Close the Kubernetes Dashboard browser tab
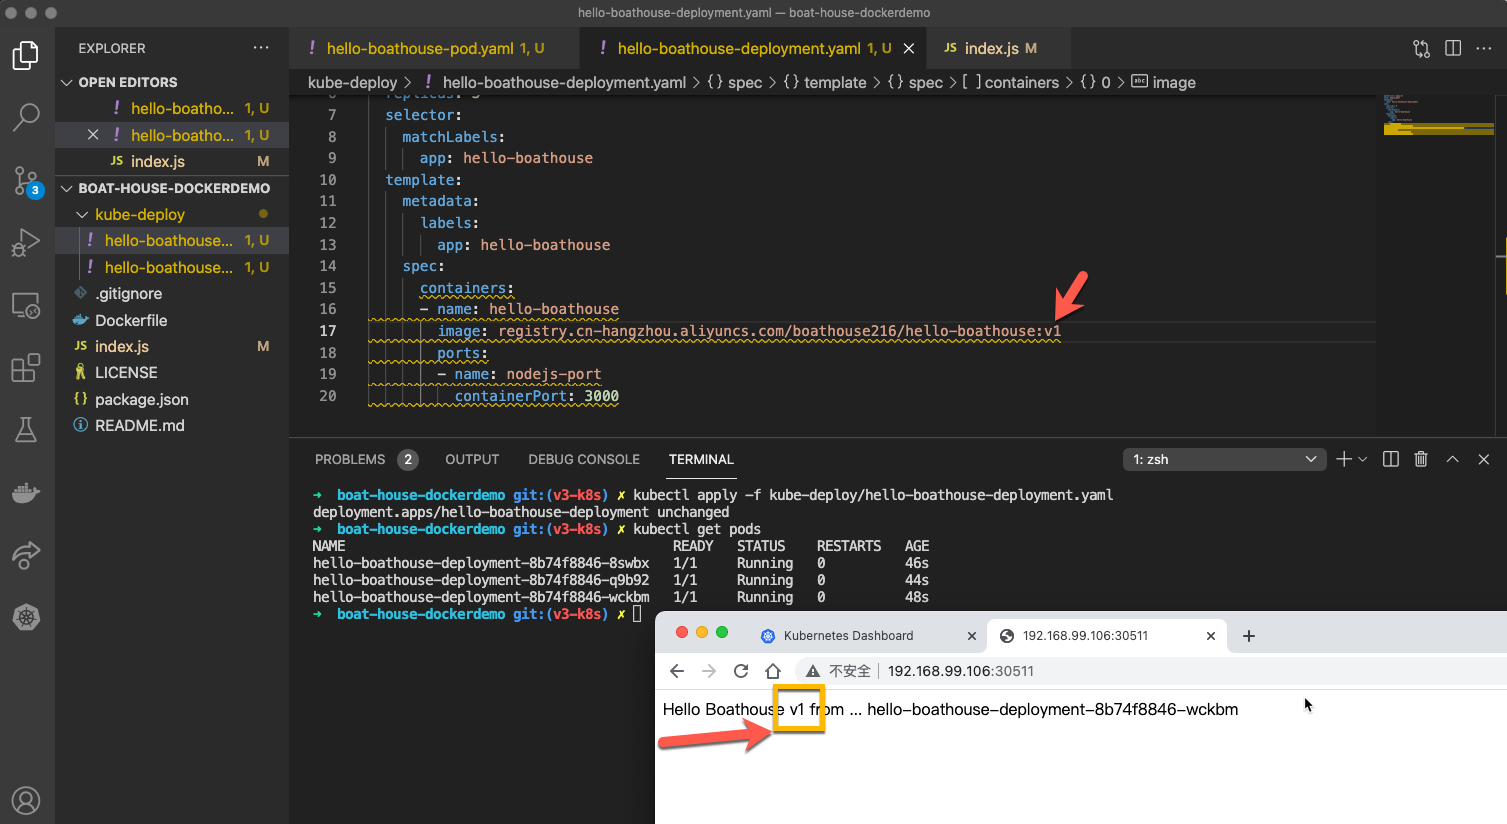Screen dimensions: 1507x824 click(x=971, y=636)
